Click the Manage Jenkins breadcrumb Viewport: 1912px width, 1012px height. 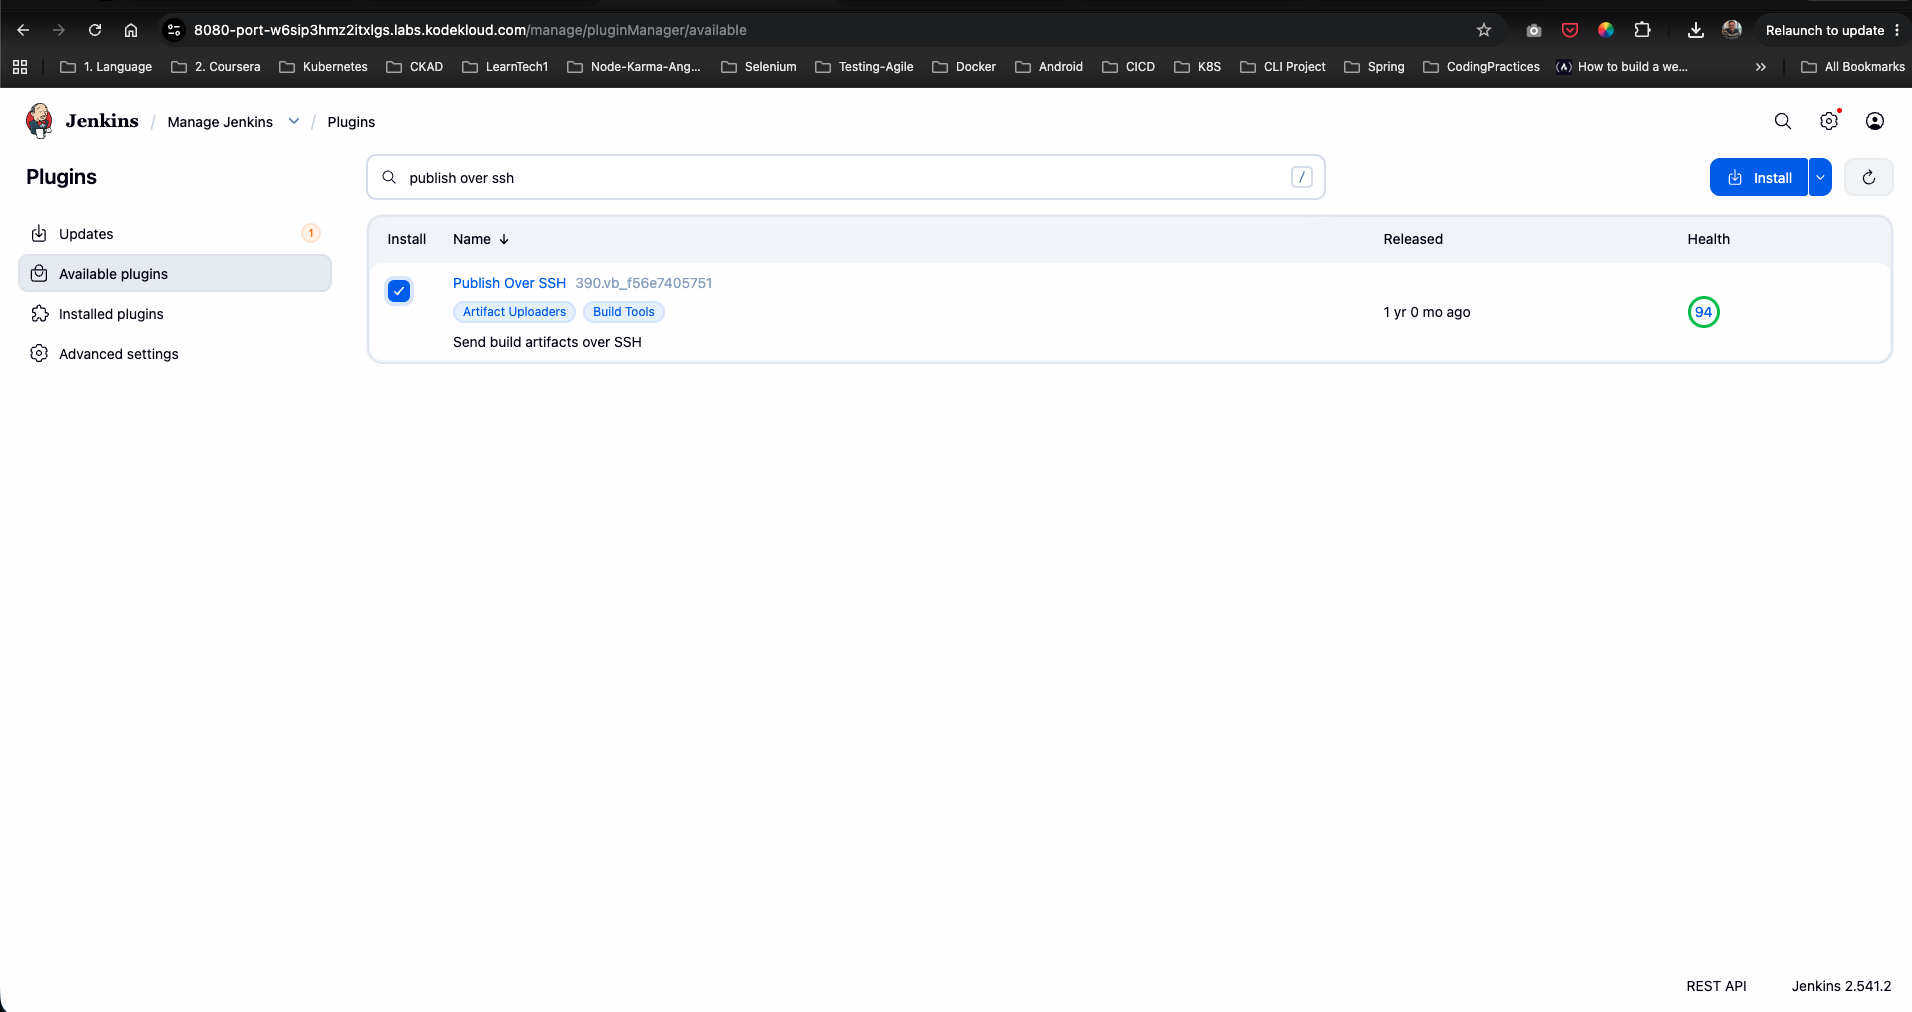pyautogui.click(x=220, y=122)
